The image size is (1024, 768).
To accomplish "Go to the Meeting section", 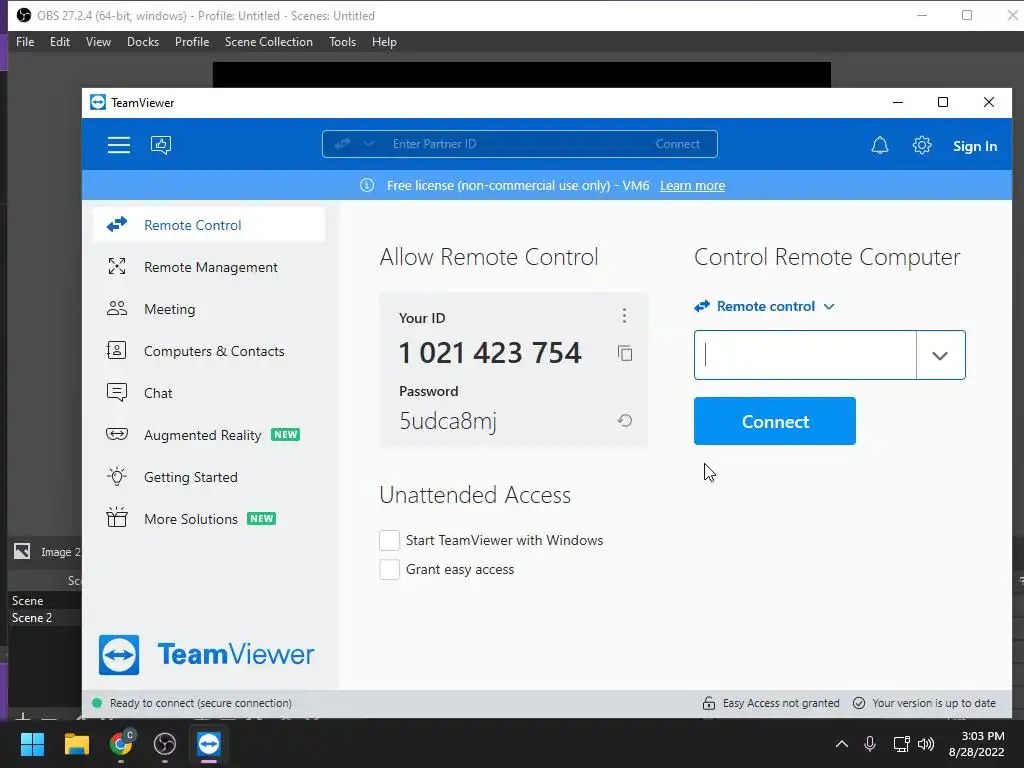I will coord(210,309).
